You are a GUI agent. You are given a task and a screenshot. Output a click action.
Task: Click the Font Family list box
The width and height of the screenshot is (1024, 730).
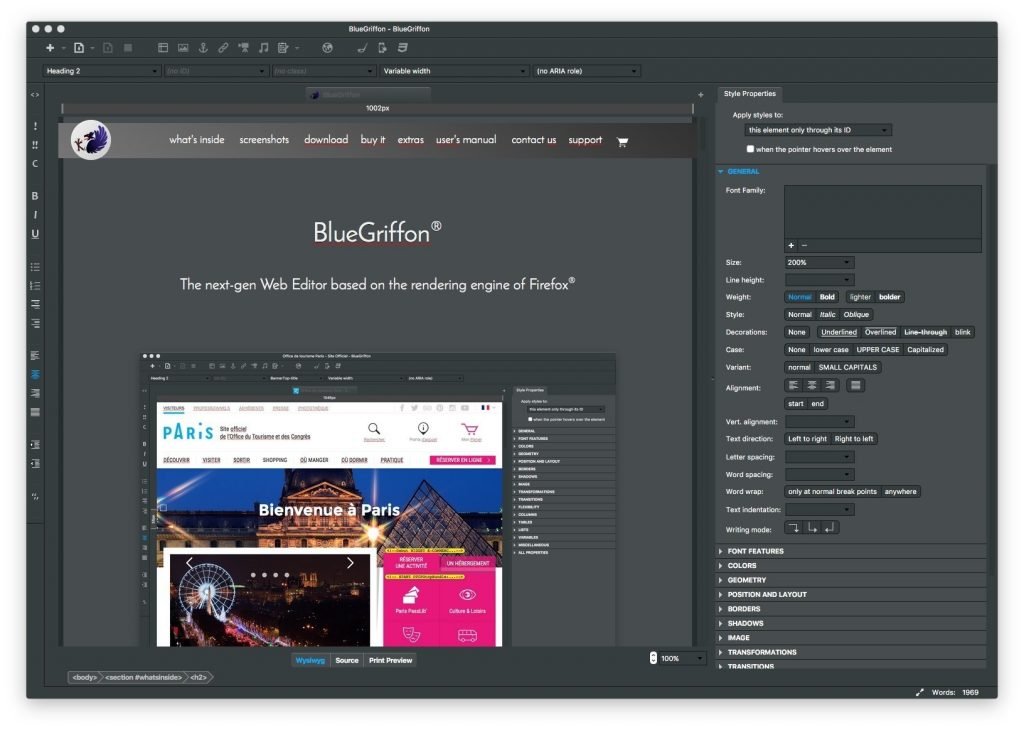tap(882, 212)
